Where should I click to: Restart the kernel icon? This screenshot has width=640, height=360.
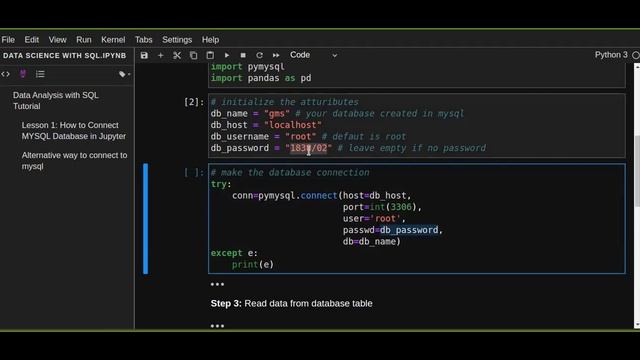(x=259, y=55)
